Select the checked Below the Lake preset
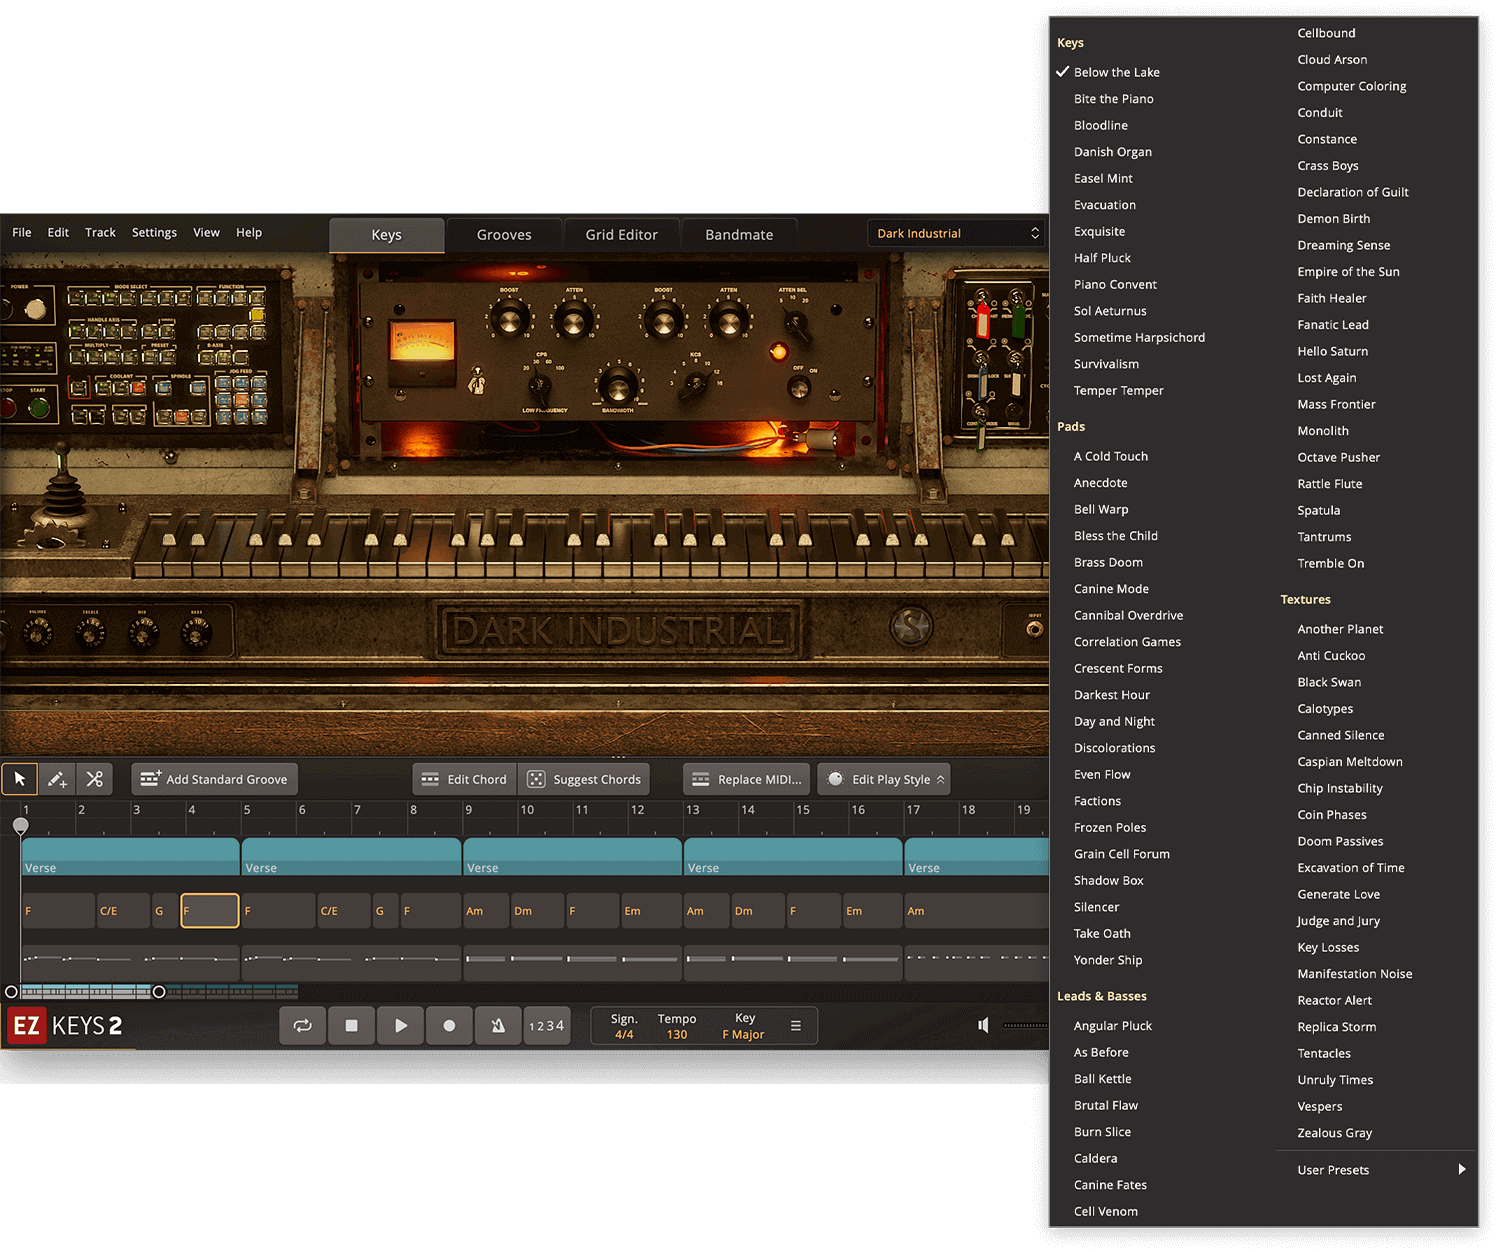Viewport: 1500px width, 1252px height. [1116, 72]
